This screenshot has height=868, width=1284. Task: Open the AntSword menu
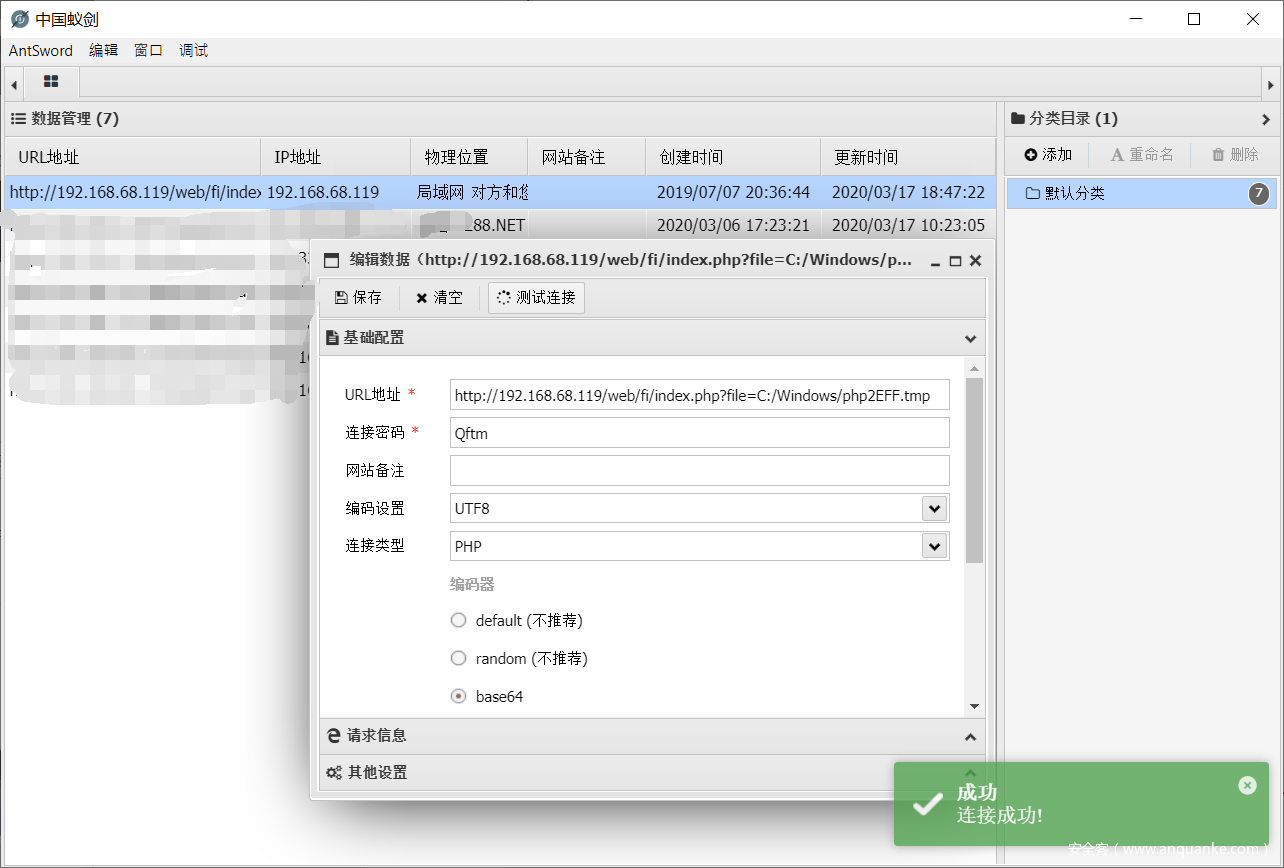41,50
